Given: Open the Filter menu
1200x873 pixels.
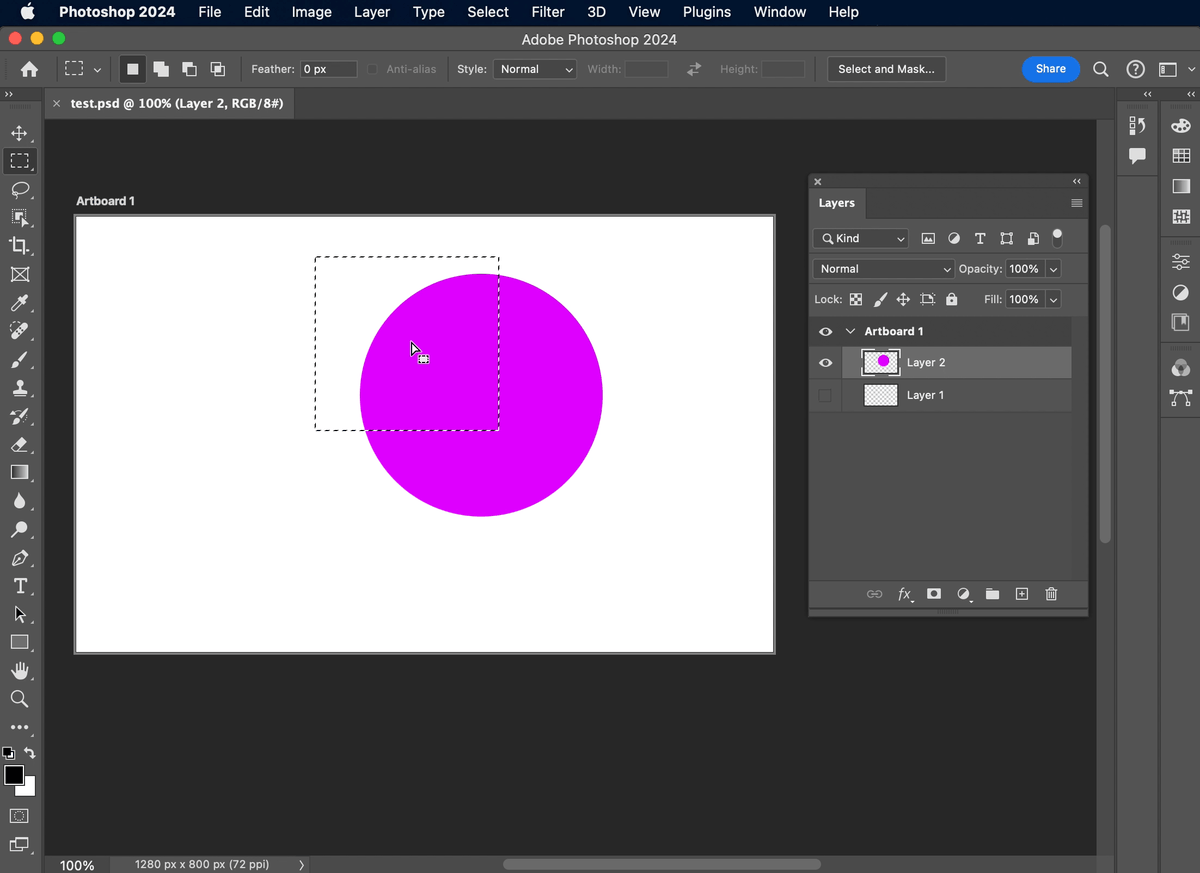Looking at the screenshot, I should pos(548,12).
